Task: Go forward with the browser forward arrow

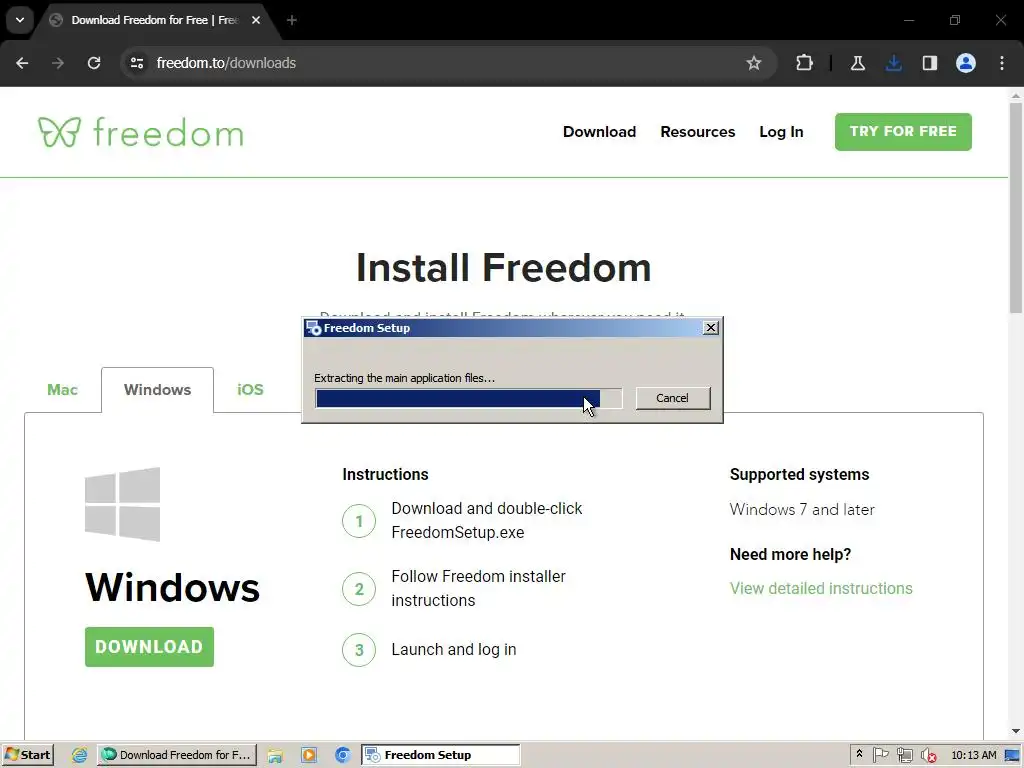Action: (58, 63)
